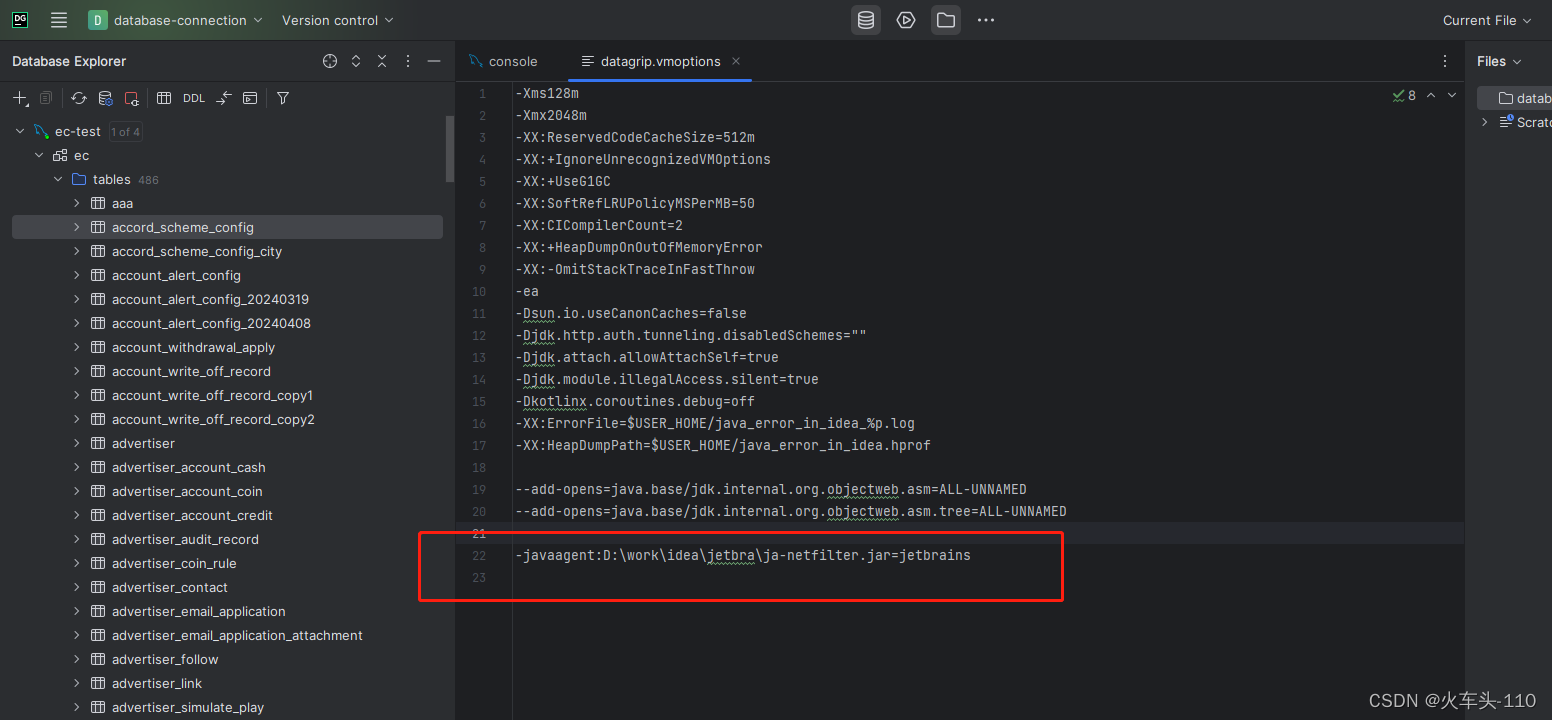The height and width of the screenshot is (720, 1552).
Task: Deactivate the connection with red plug icon
Action: [x=131, y=98]
